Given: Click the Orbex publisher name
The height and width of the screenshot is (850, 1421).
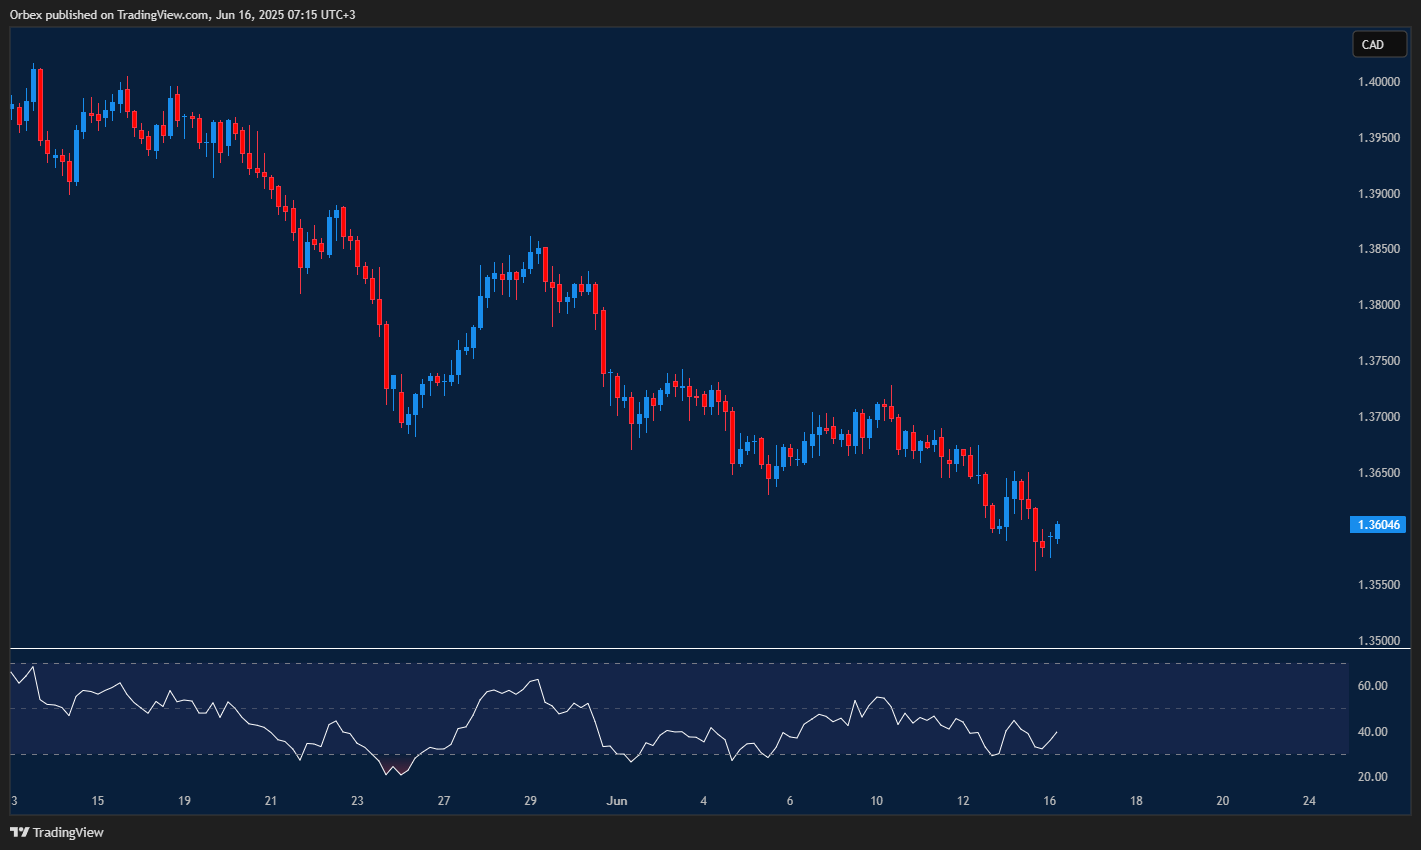Looking at the screenshot, I should coord(24,15).
